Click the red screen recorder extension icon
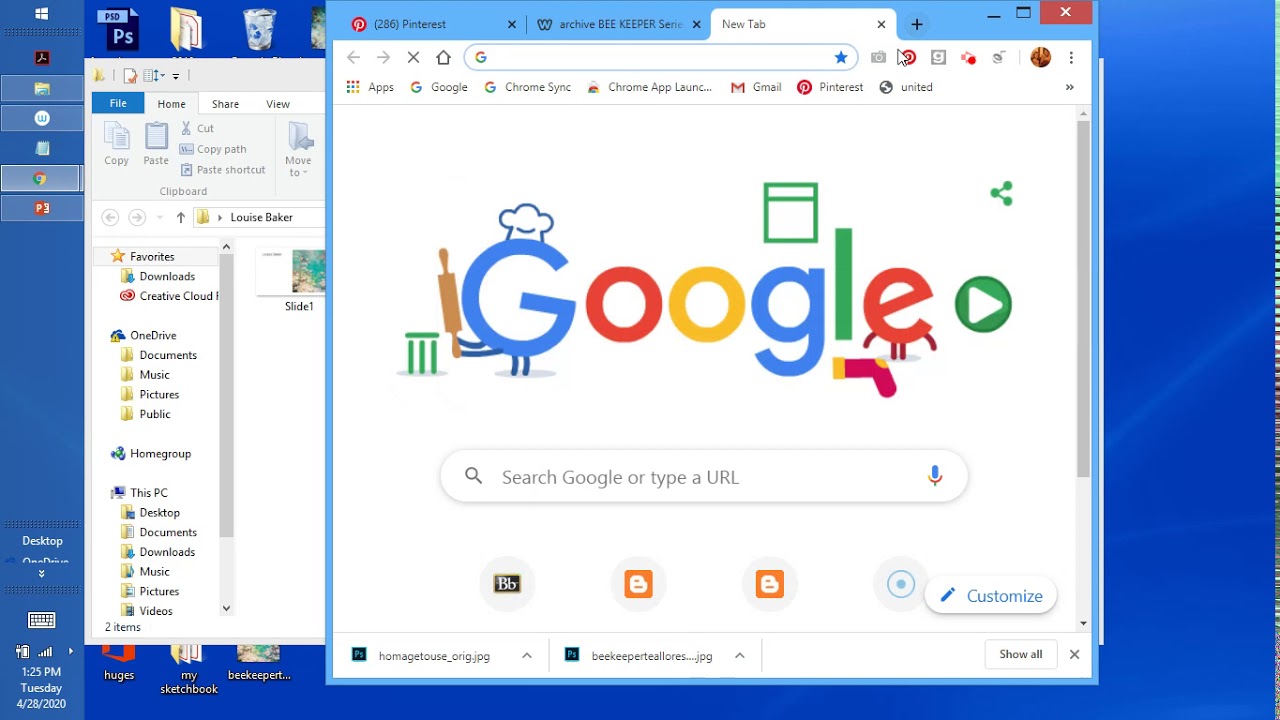This screenshot has height=720, width=1280. [968, 58]
